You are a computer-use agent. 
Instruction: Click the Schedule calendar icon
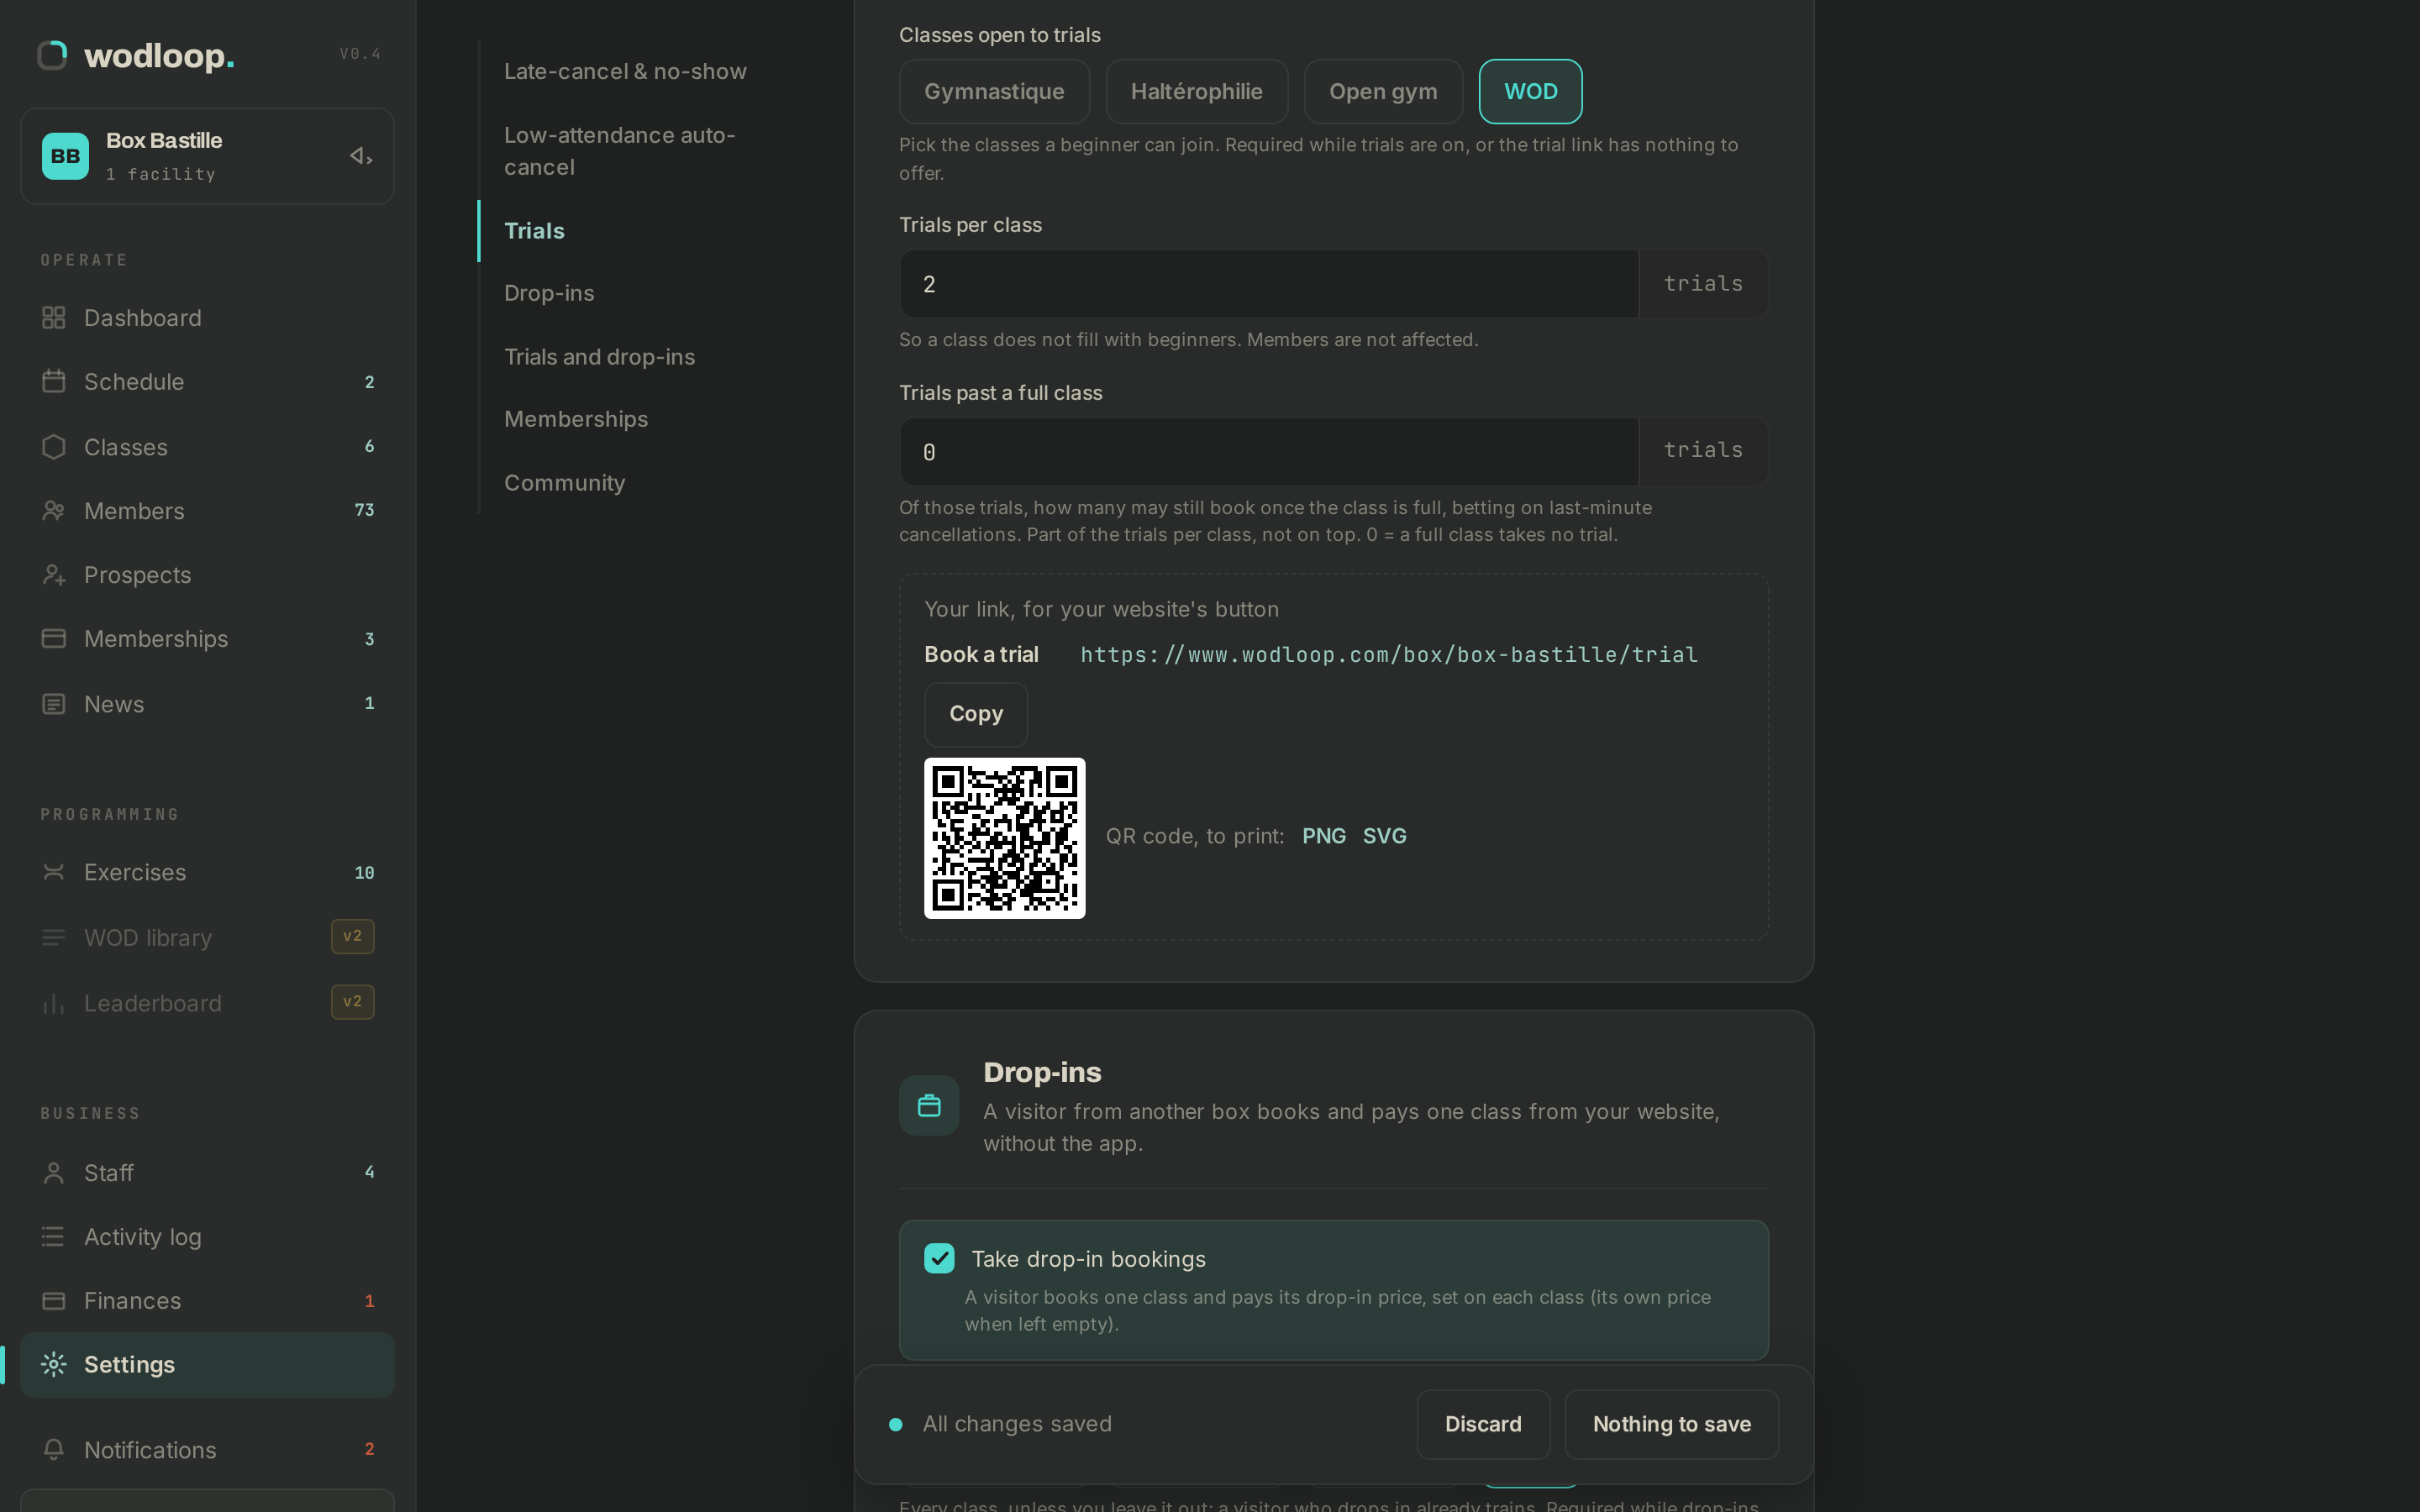point(54,382)
